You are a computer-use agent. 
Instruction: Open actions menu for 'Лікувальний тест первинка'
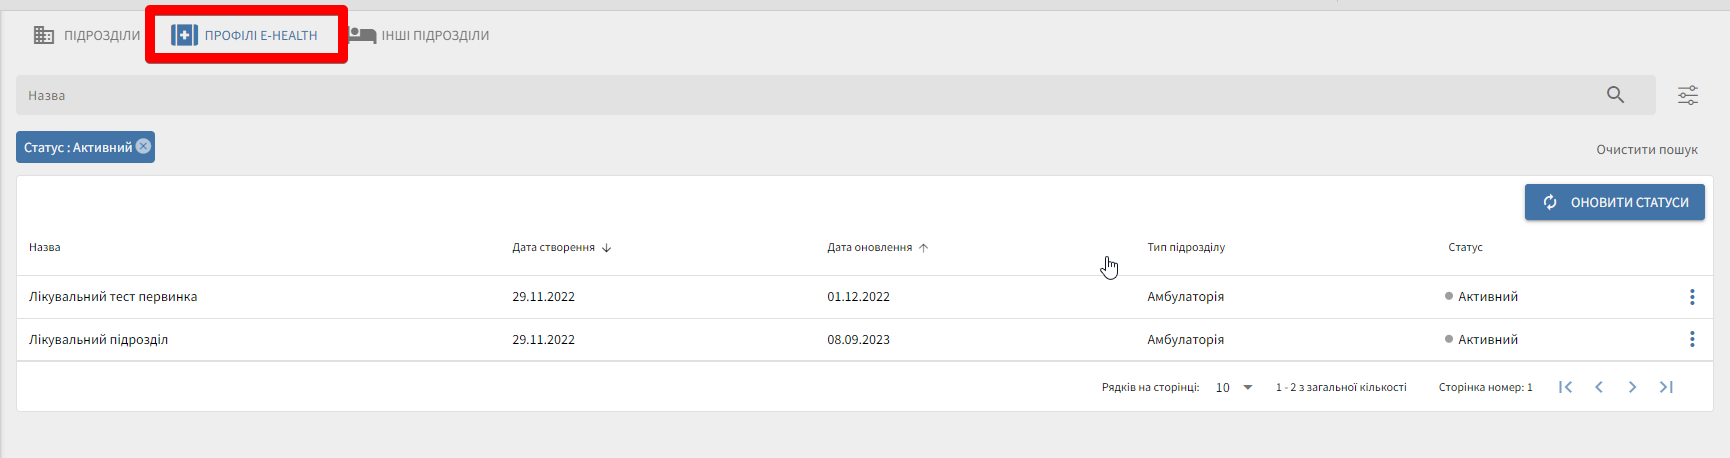(x=1692, y=297)
